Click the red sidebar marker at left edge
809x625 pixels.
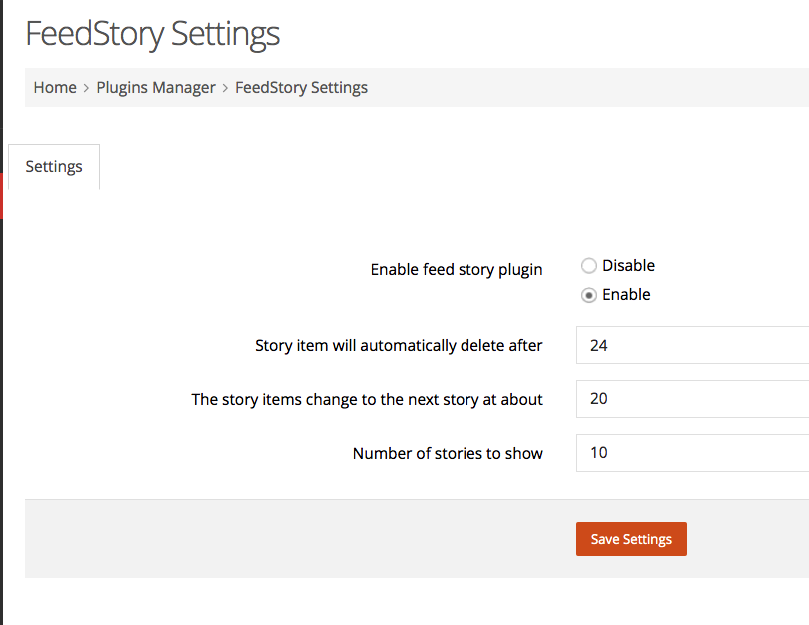2,196
